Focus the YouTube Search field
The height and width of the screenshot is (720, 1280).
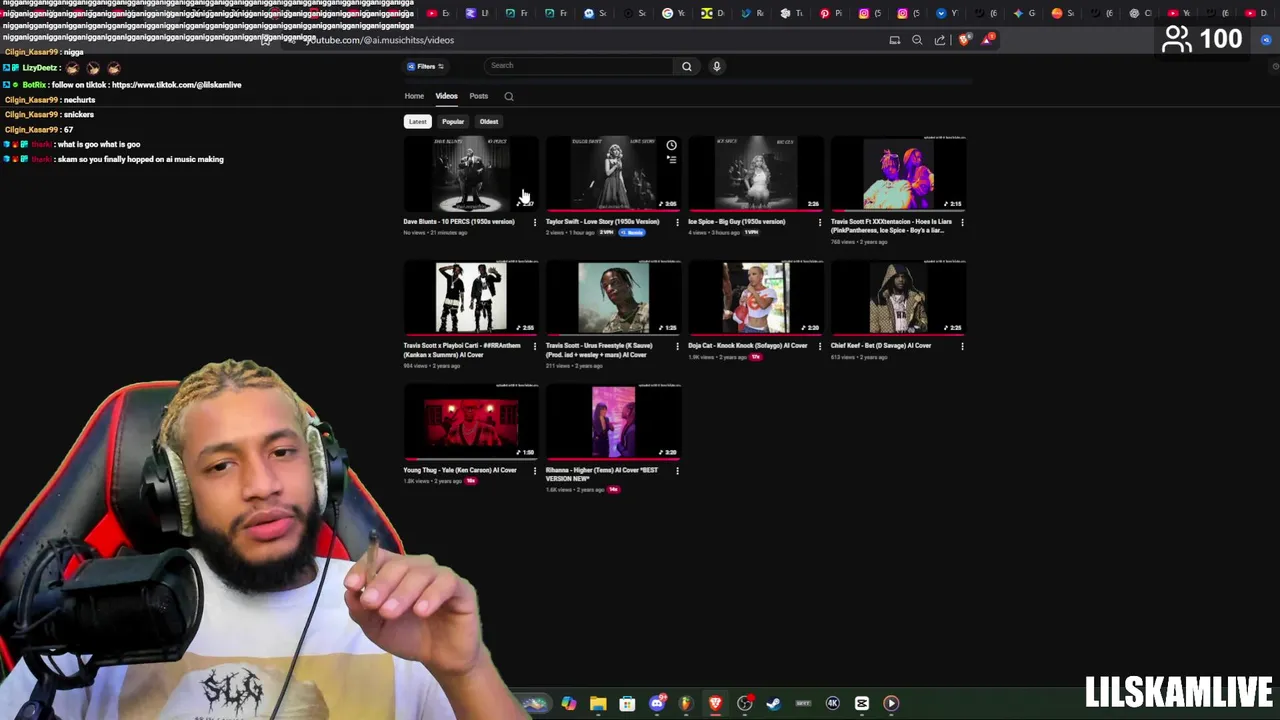click(580, 66)
